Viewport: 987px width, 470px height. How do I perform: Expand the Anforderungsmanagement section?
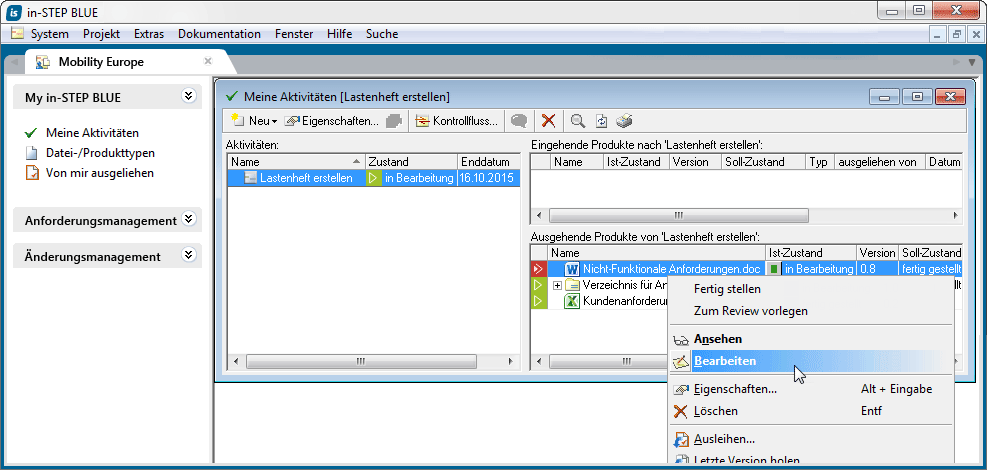188,220
